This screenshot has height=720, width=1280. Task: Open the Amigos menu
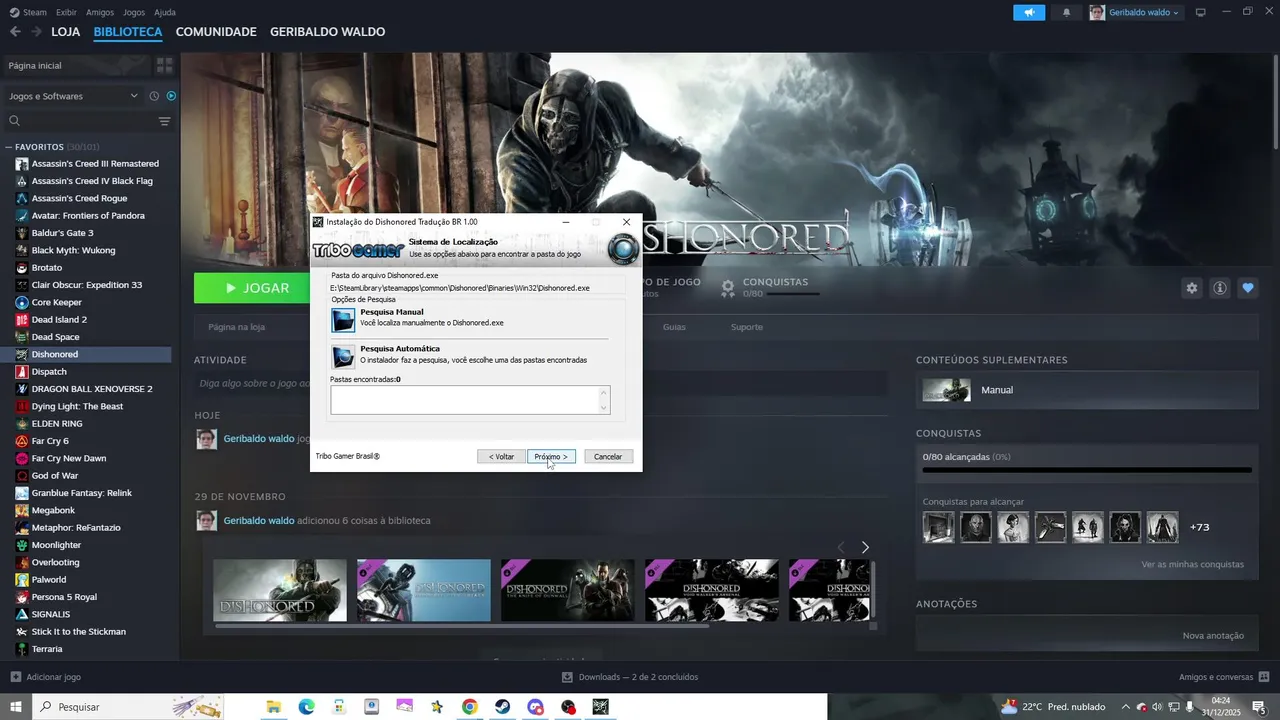click(100, 12)
